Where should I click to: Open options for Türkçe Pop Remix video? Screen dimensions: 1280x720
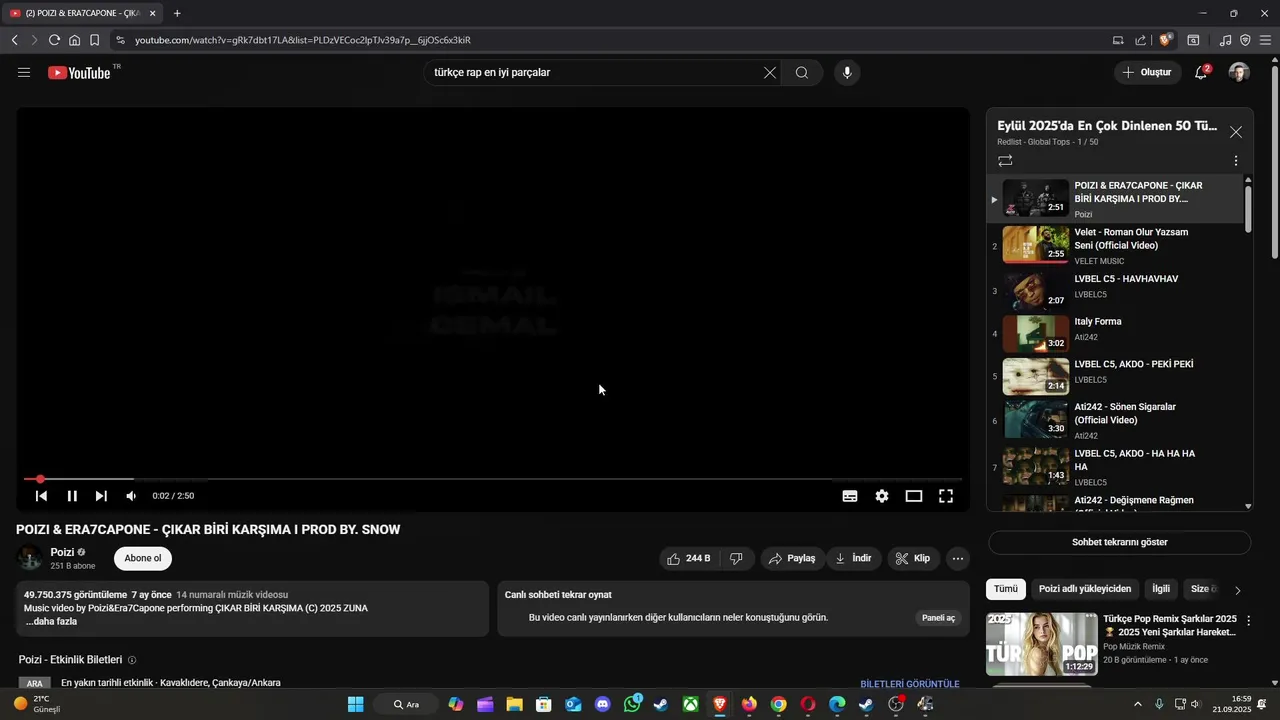[1248, 621]
